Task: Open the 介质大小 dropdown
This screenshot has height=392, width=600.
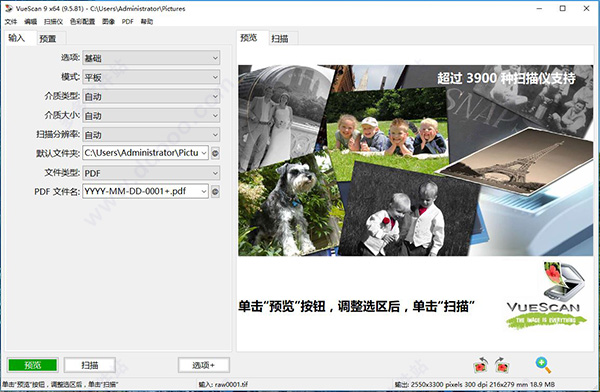Action: click(x=151, y=116)
